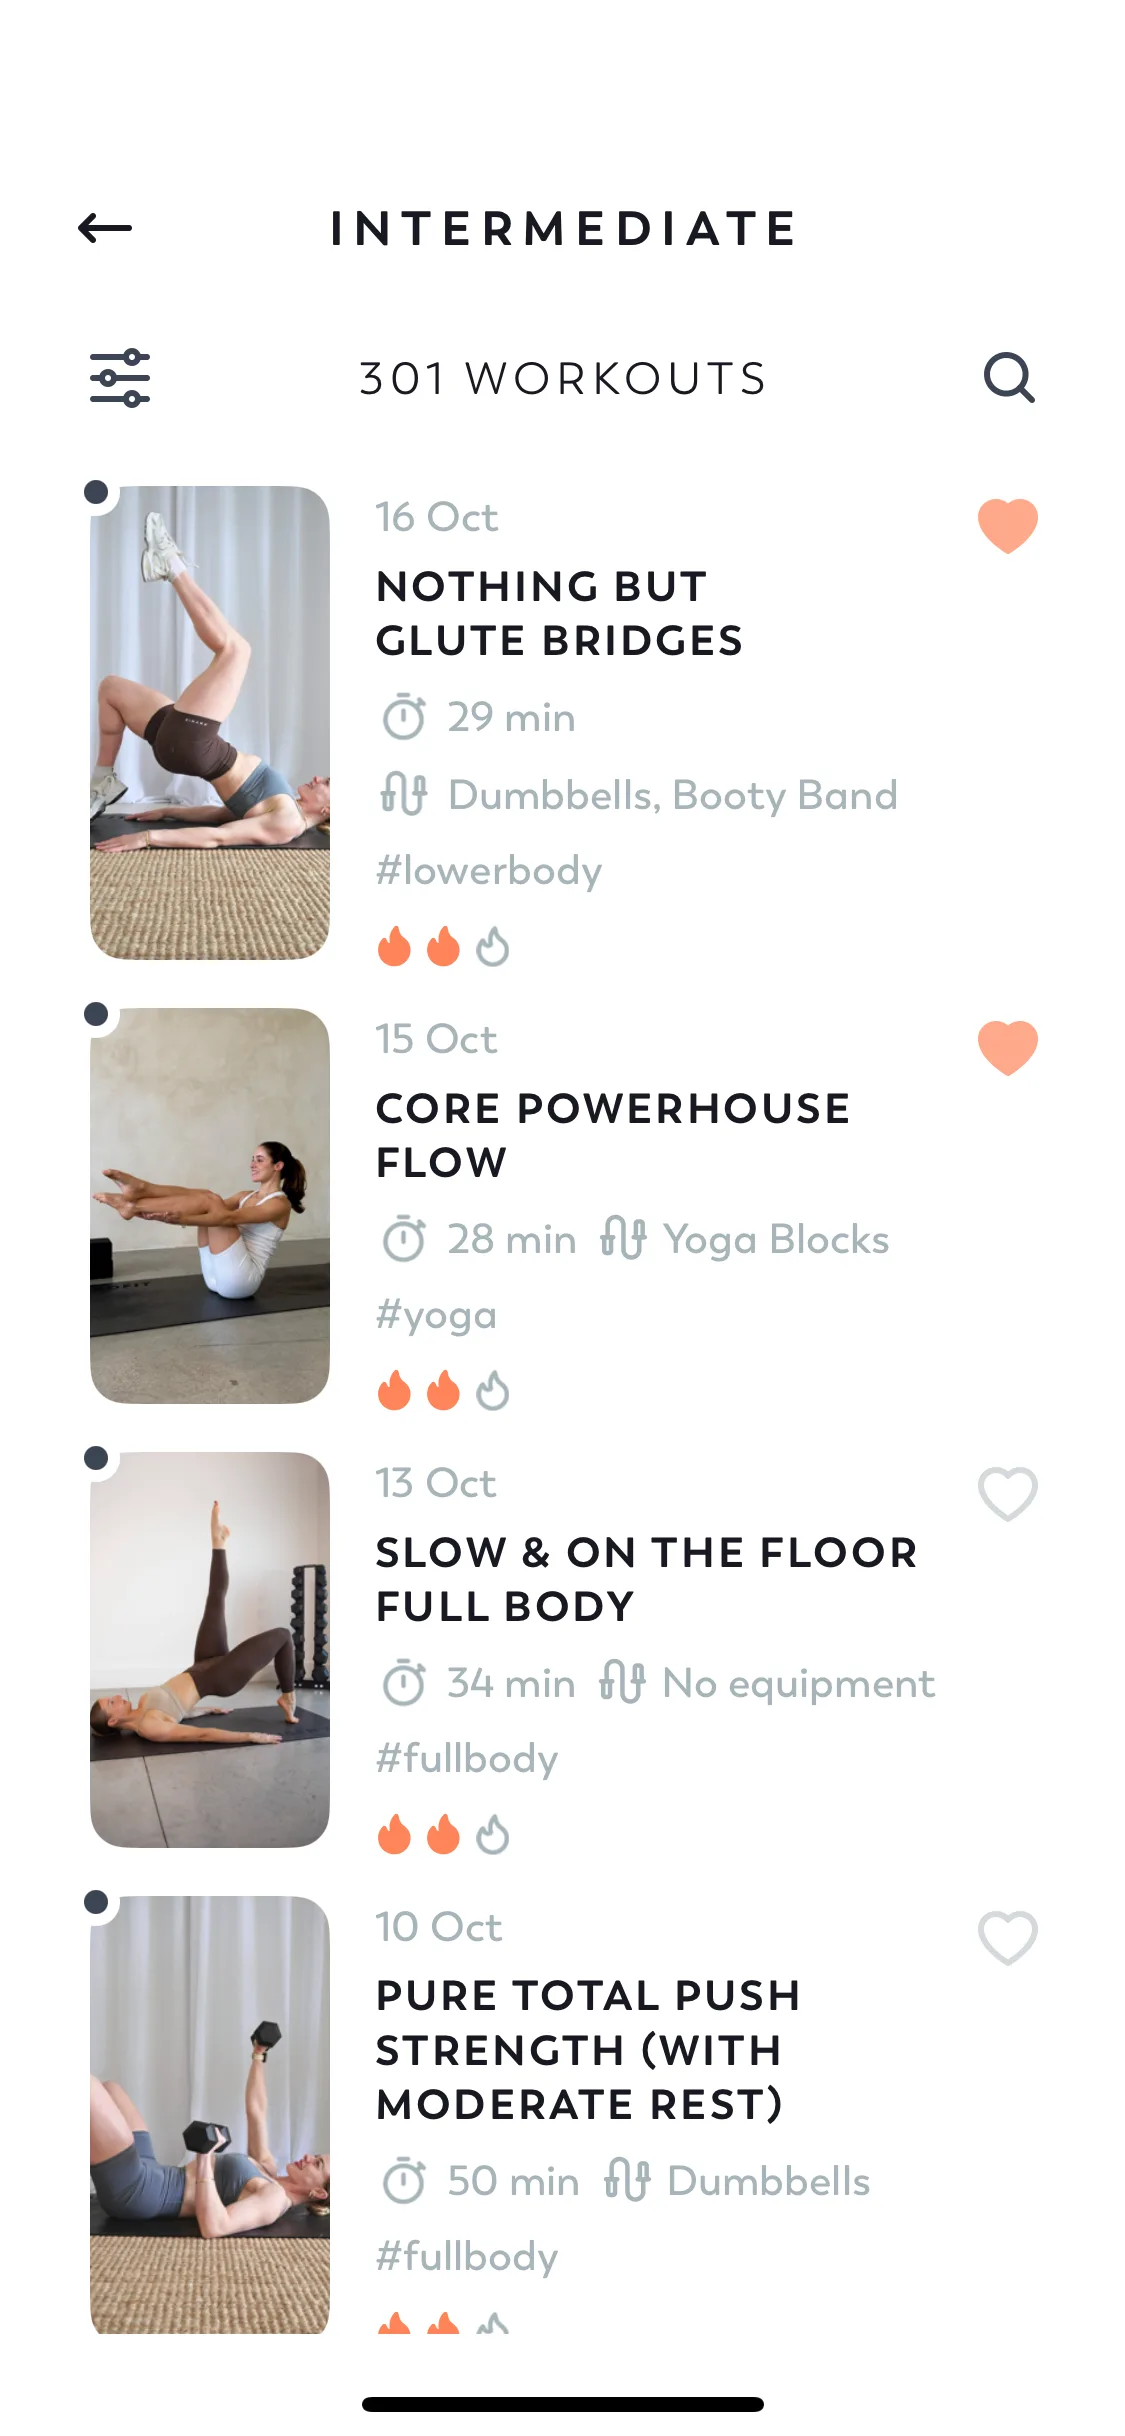
Task: Tap the glute bridges intensity flame rating
Action: [x=443, y=946]
